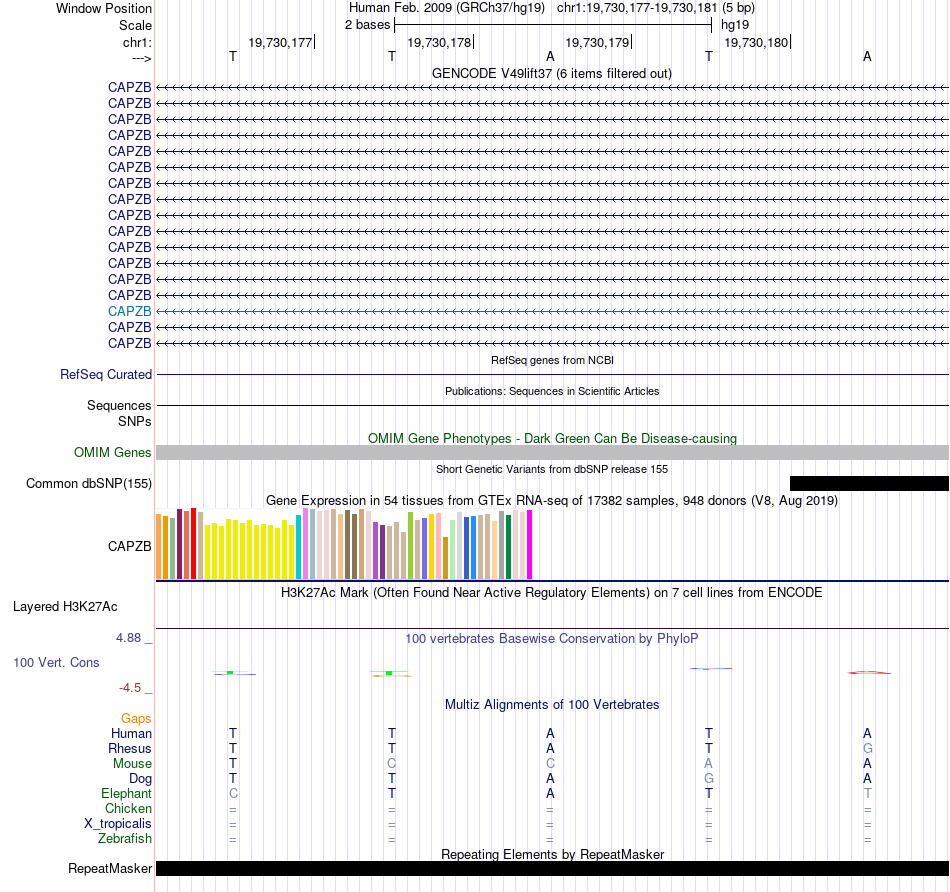The height and width of the screenshot is (892, 950).
Task: Click the C base in Elephant row
Action: coord(233,794)
